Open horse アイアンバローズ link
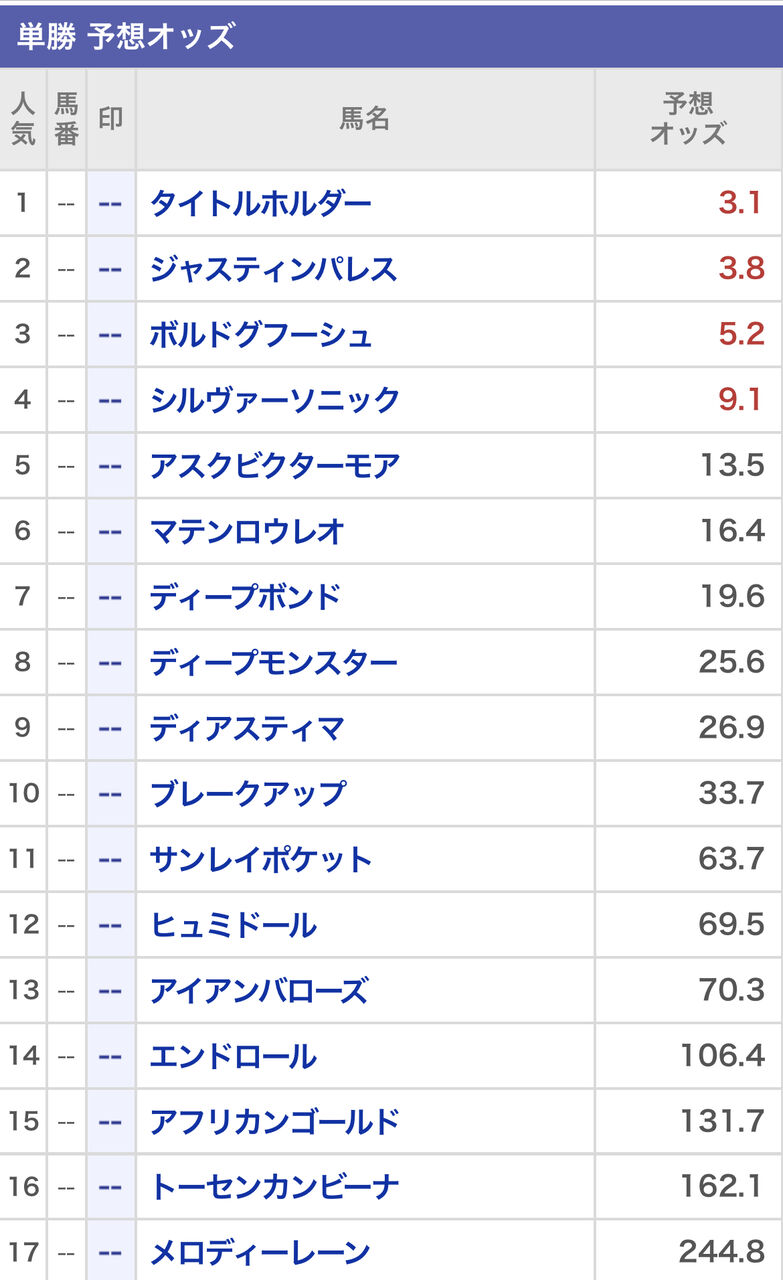This screenshot has height=1280, width=783. (x=259, y=989)
